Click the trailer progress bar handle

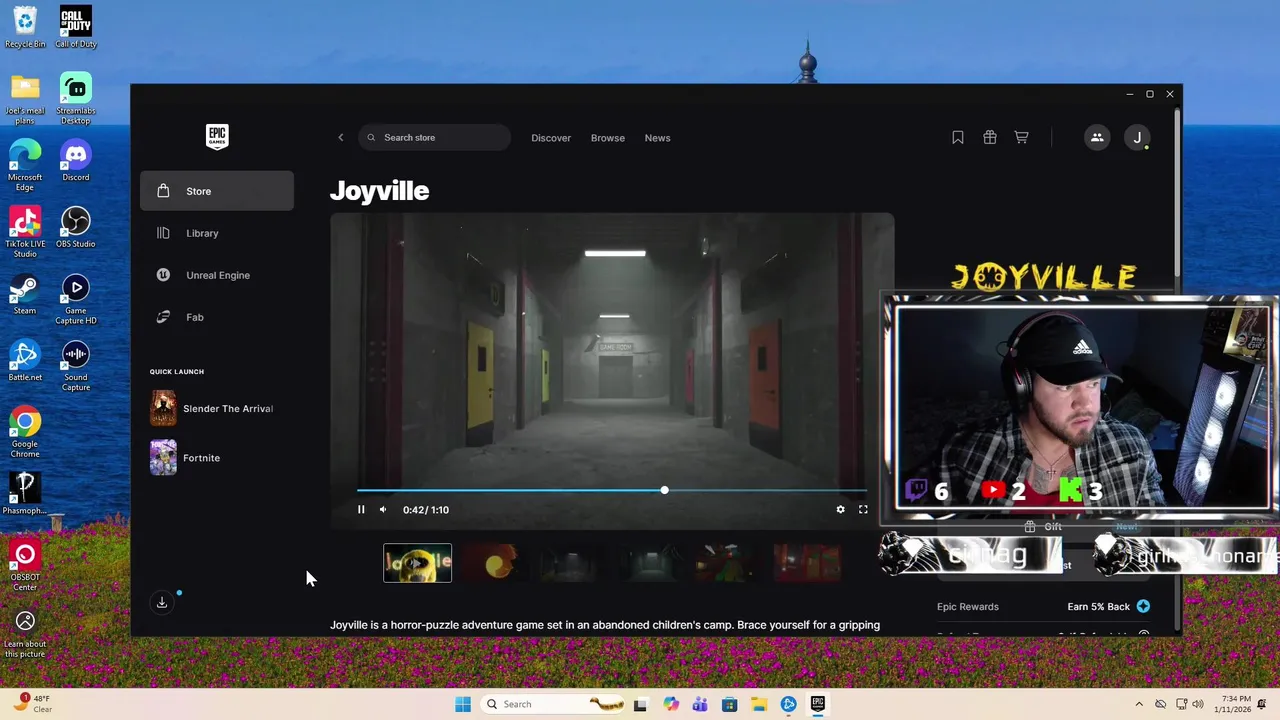click(x=664, y=490)
